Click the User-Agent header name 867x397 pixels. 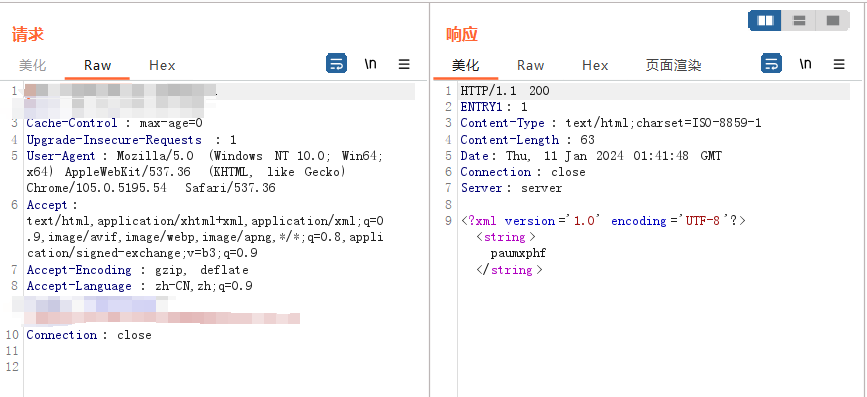coord(61,156)
